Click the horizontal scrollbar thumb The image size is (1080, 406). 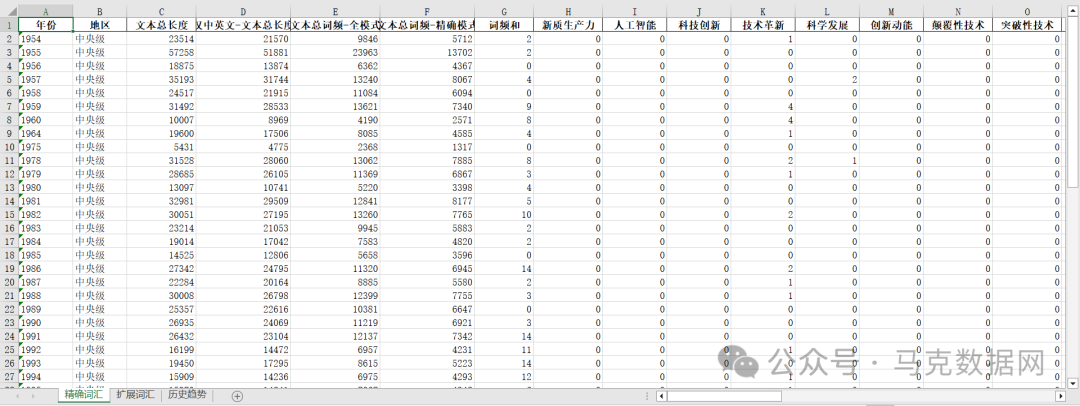(724, 396)
